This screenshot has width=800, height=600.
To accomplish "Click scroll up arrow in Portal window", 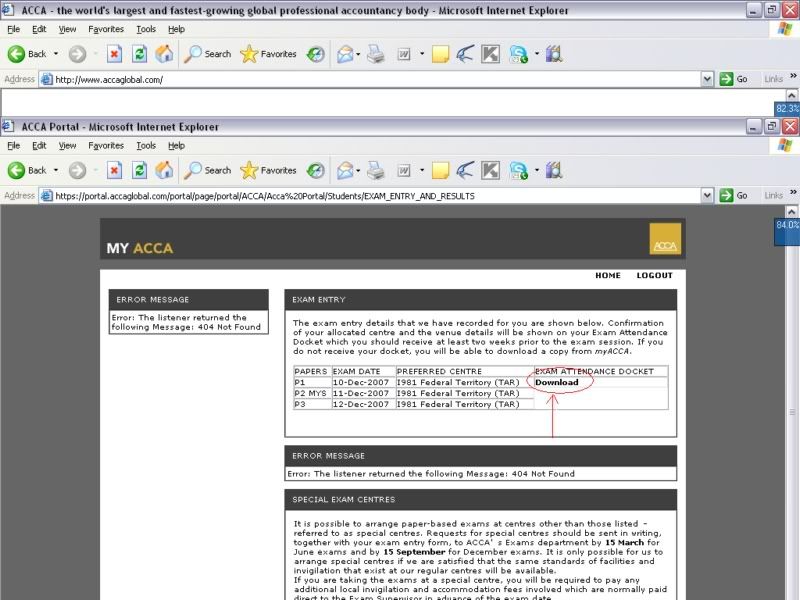I will point(791,211).
